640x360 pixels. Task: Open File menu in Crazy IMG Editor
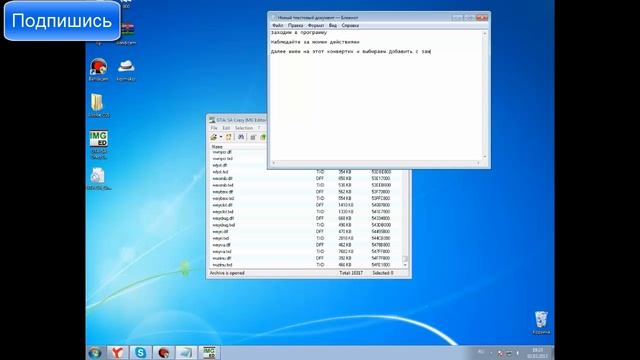(214, 128)
